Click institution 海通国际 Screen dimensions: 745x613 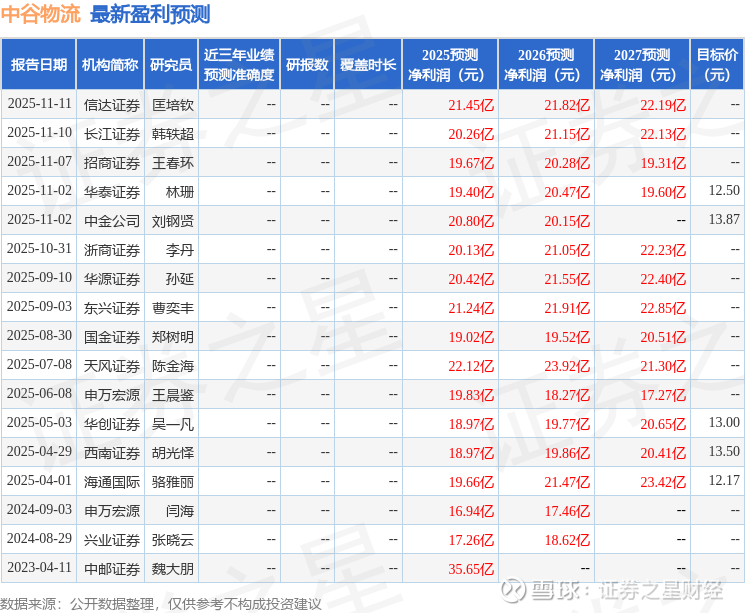[x=112, y=482]
